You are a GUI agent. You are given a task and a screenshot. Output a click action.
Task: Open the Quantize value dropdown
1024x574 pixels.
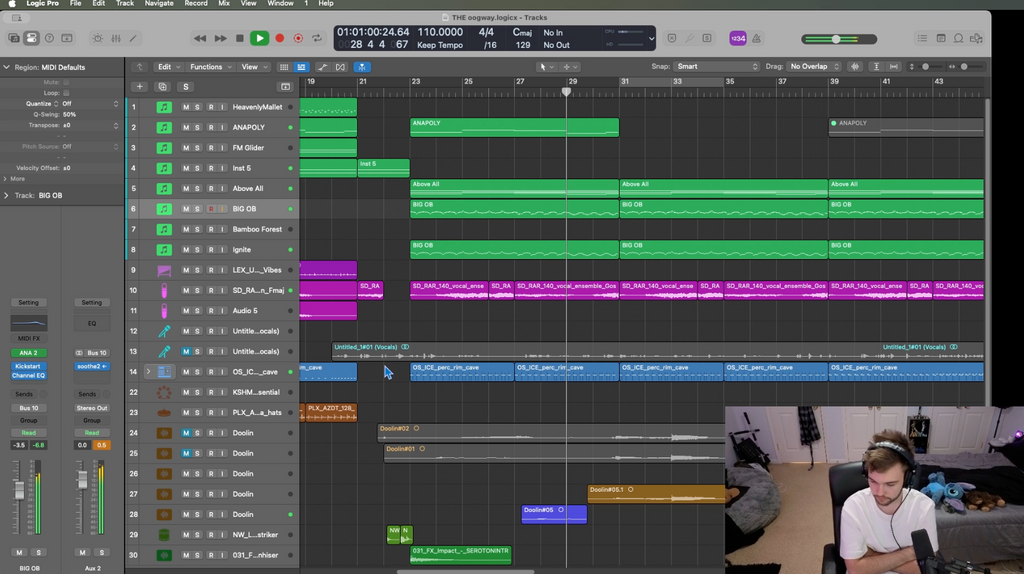(90, 104)
